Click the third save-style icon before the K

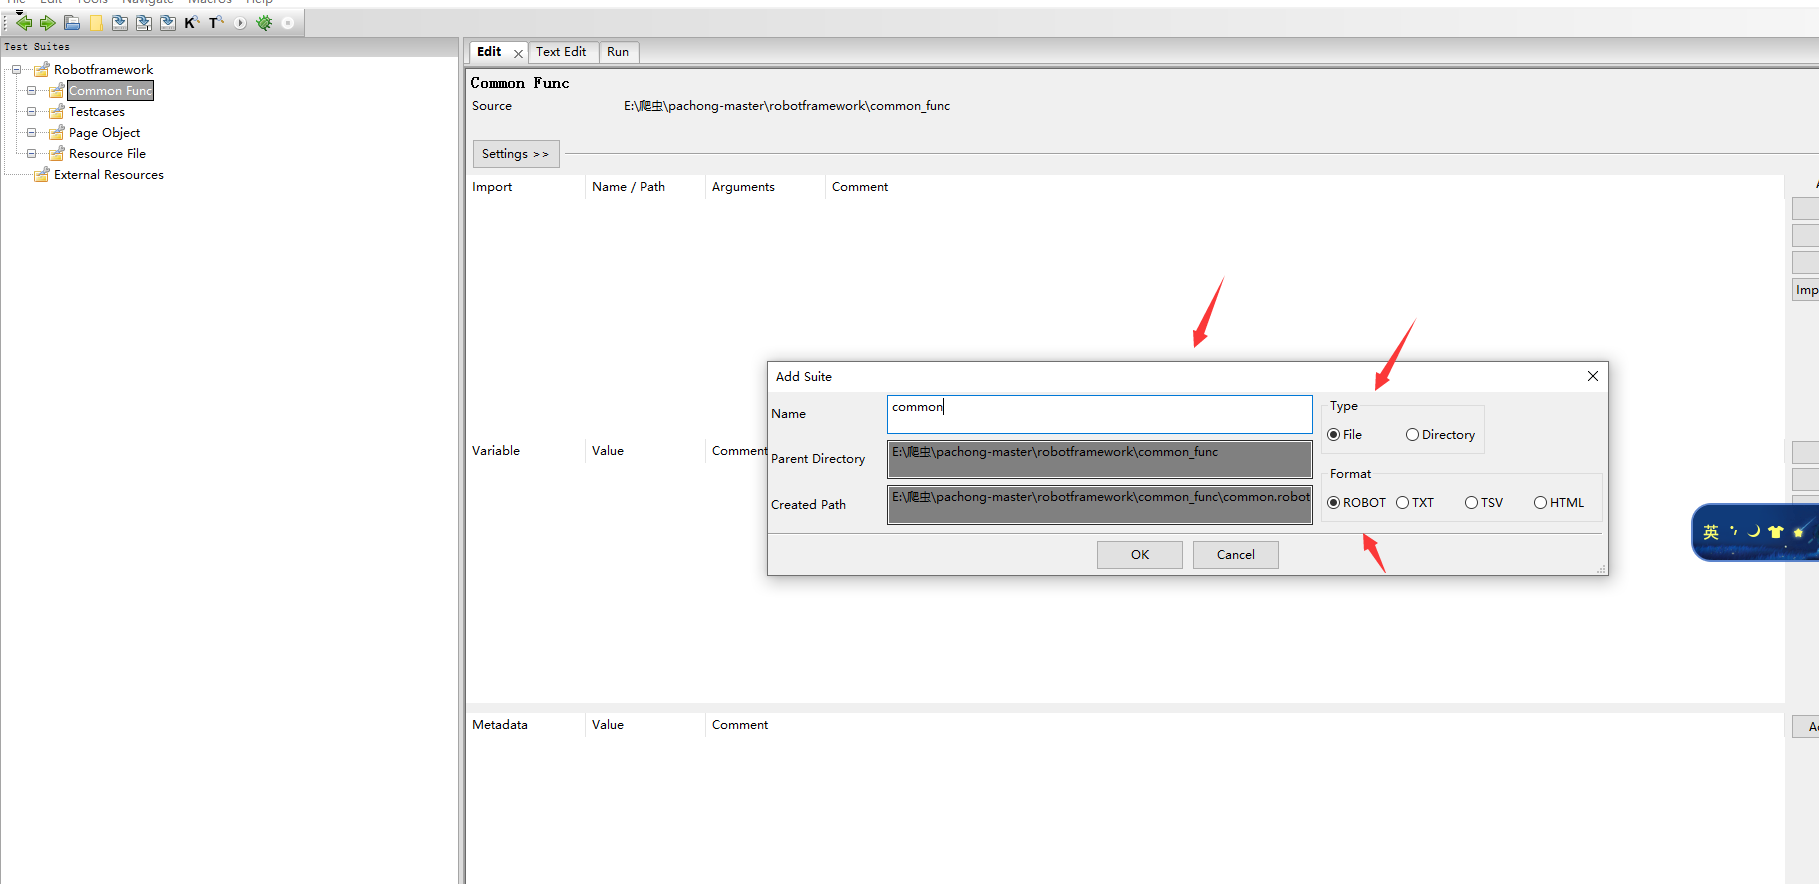coord(168,22)
